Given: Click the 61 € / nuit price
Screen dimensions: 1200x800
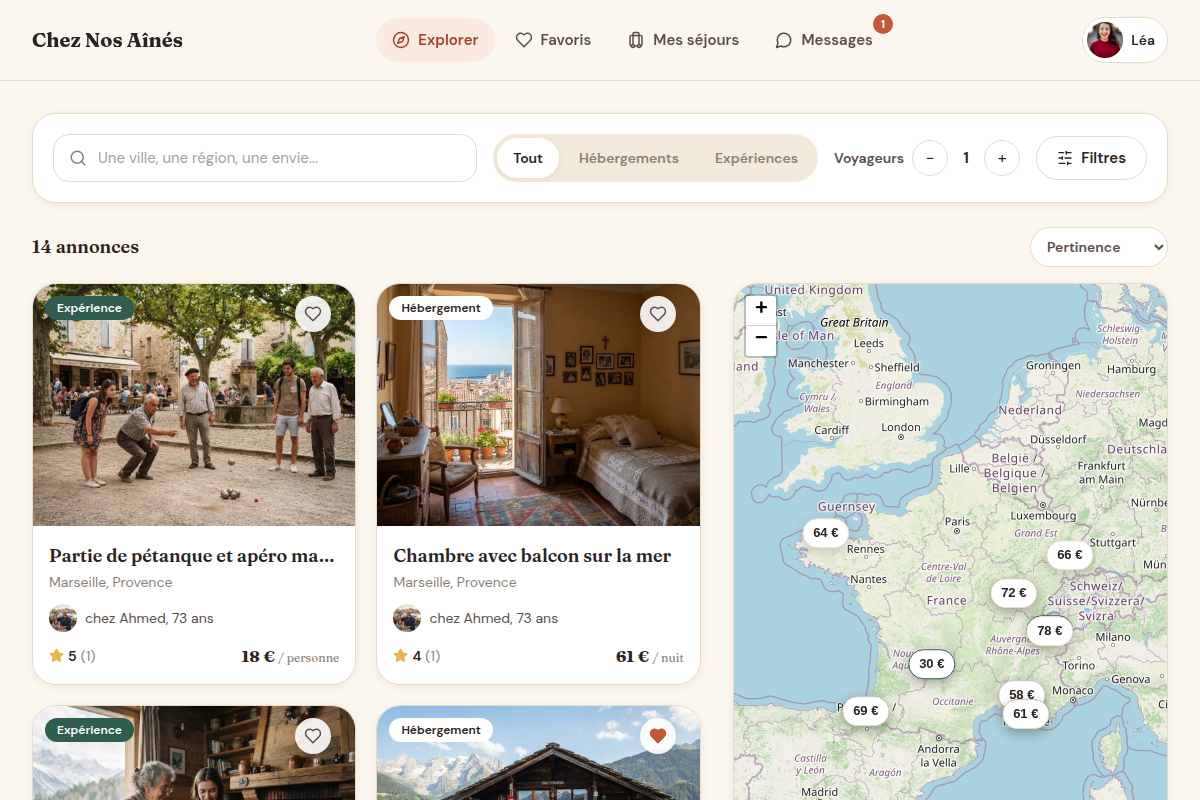Looking at the screenshot, I should [650, 657].
